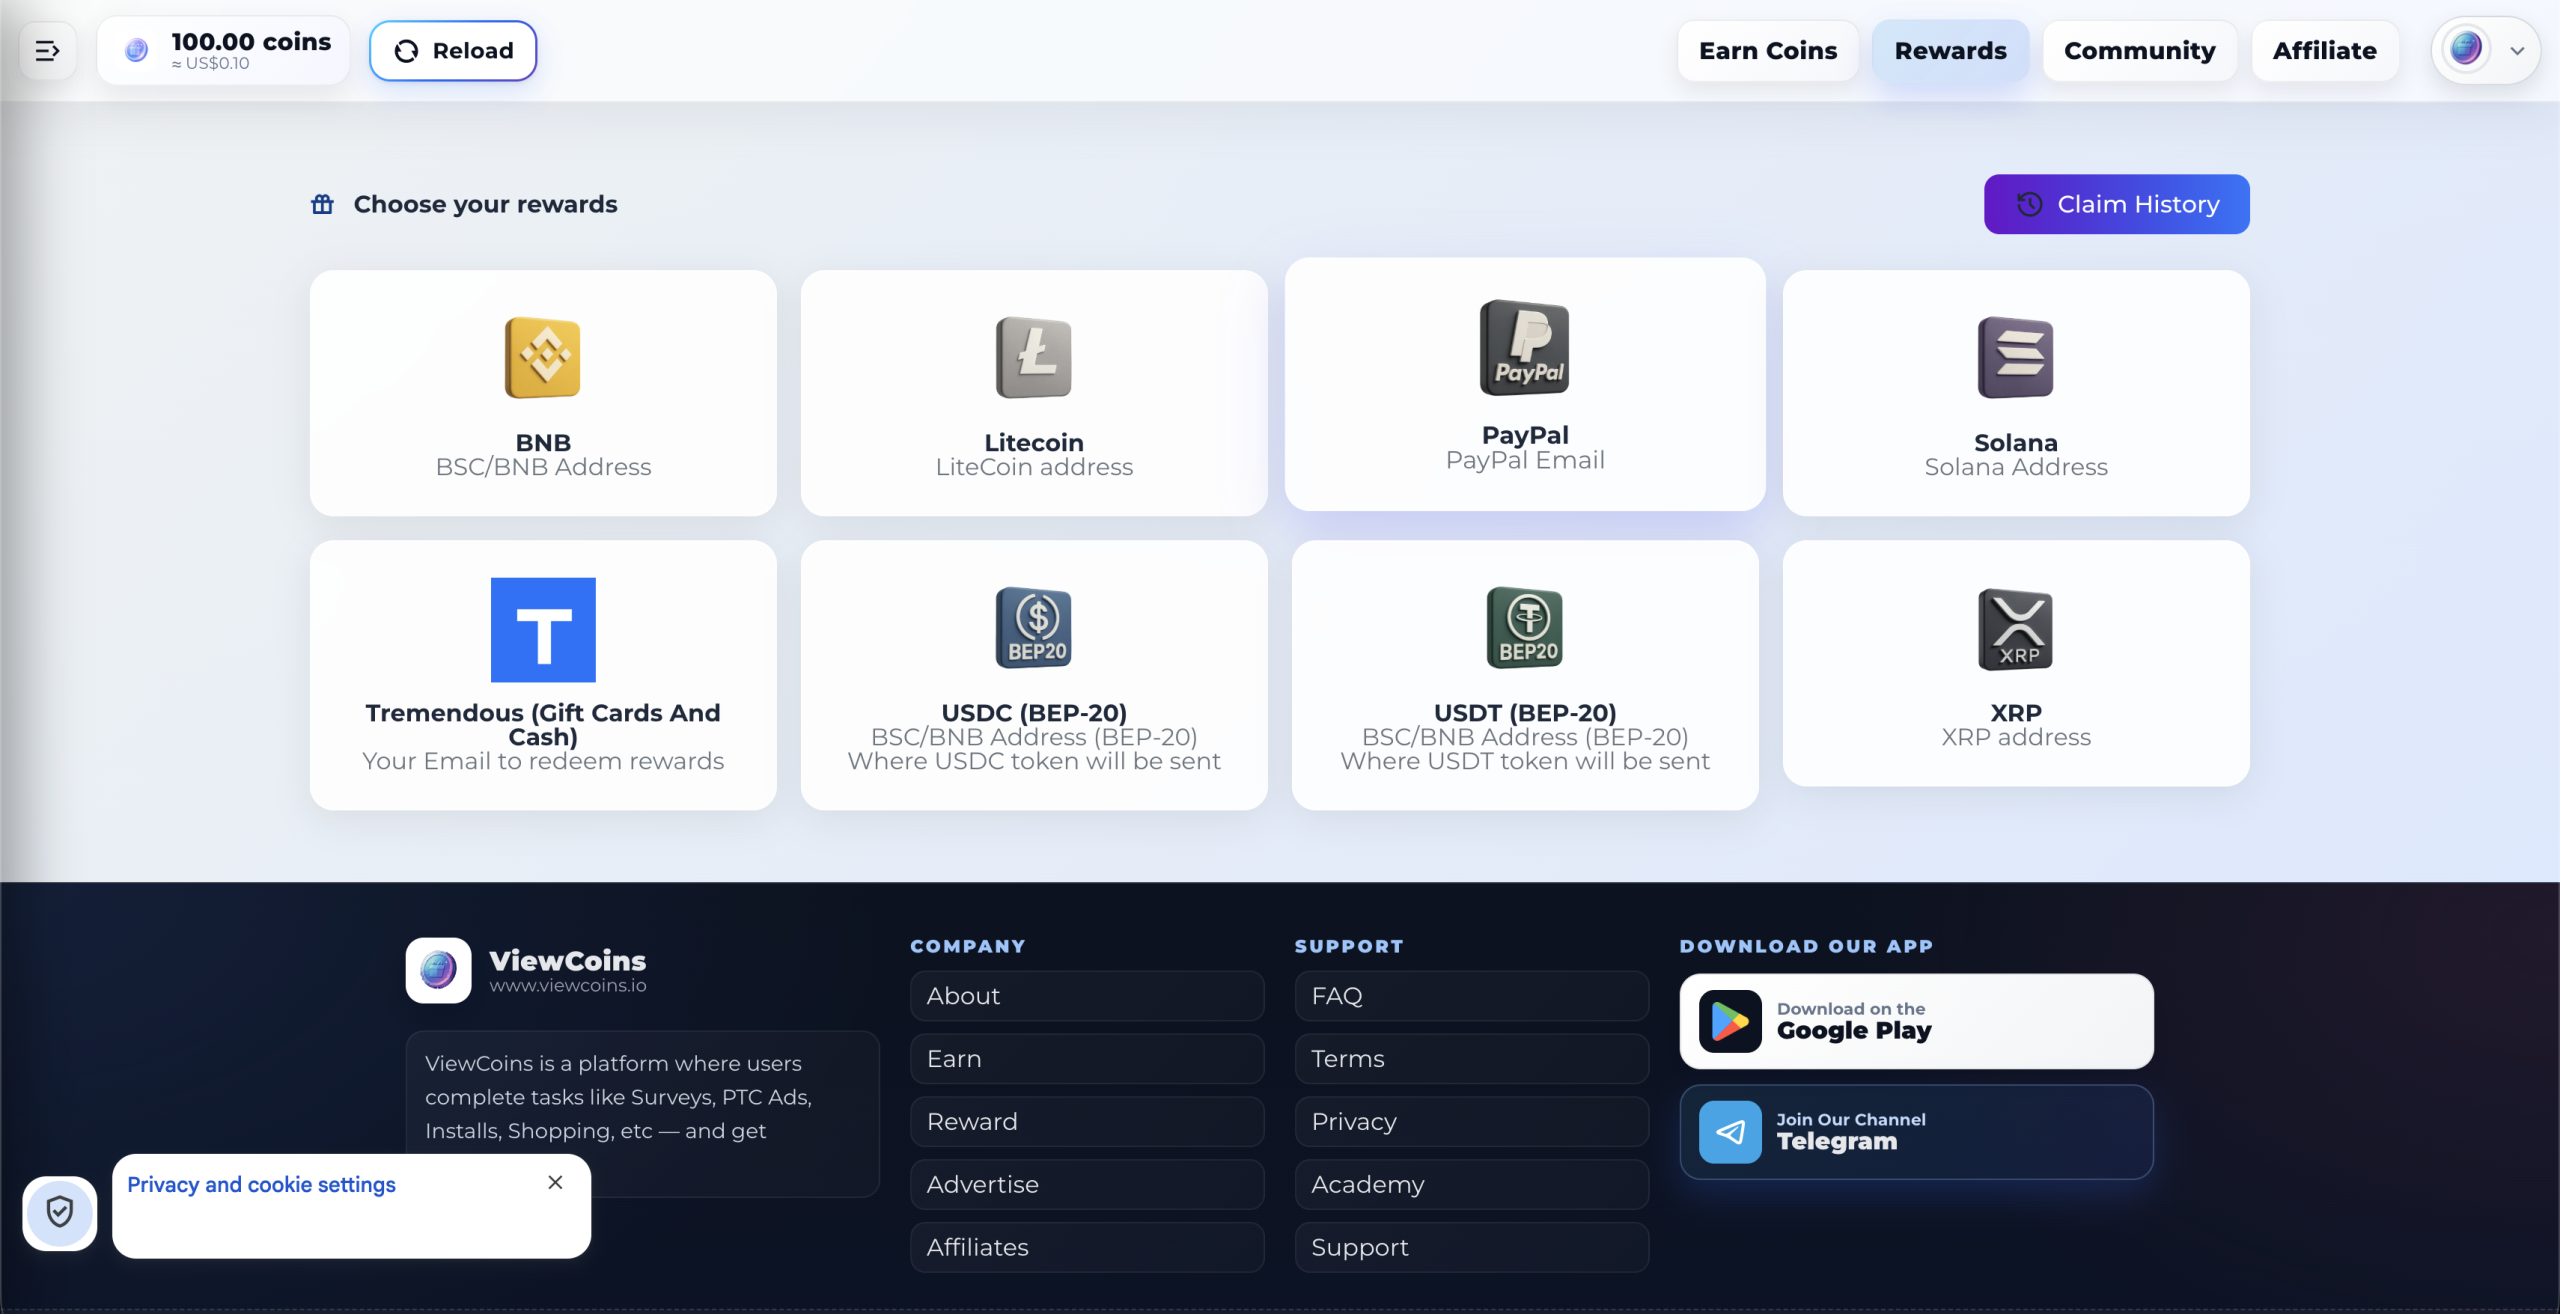
Task: Open the Affiliates footer link
Action: point(1087,1248)
